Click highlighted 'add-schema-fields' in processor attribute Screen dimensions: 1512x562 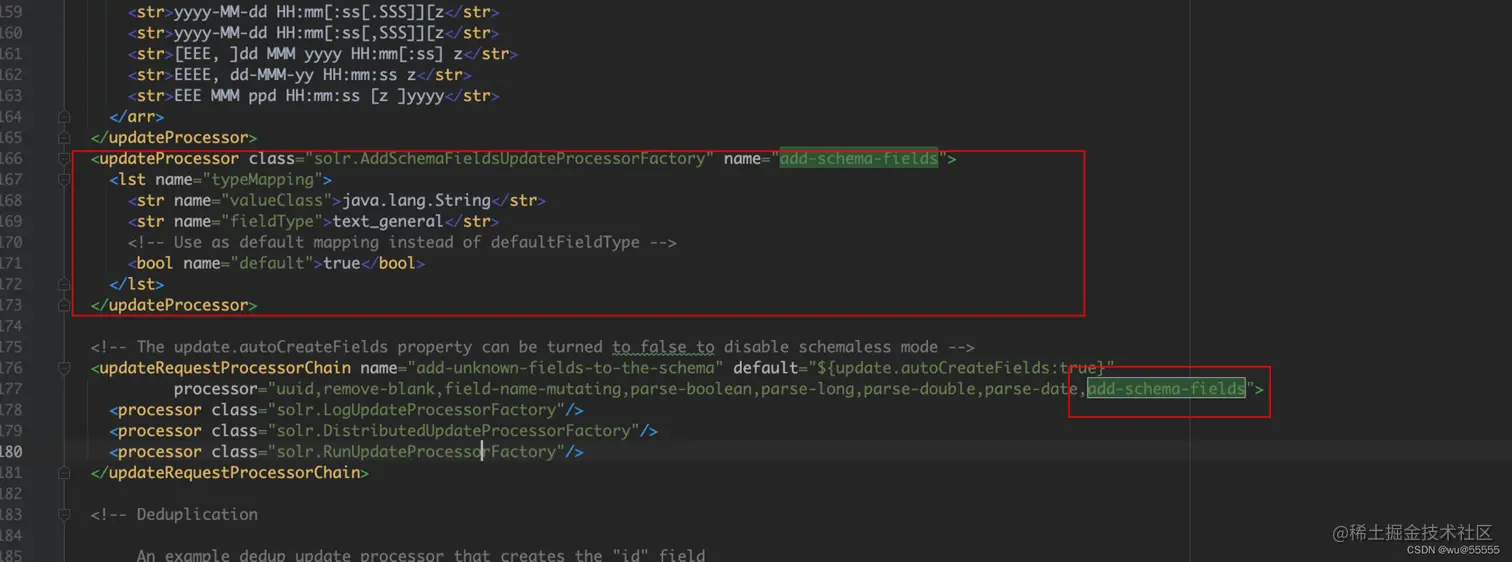pos(1166,389)
